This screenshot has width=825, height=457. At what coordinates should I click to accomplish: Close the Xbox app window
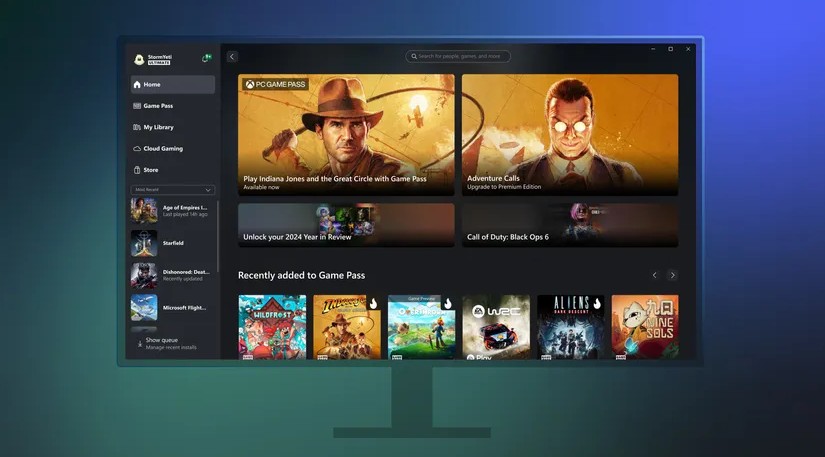coord(688,49)
